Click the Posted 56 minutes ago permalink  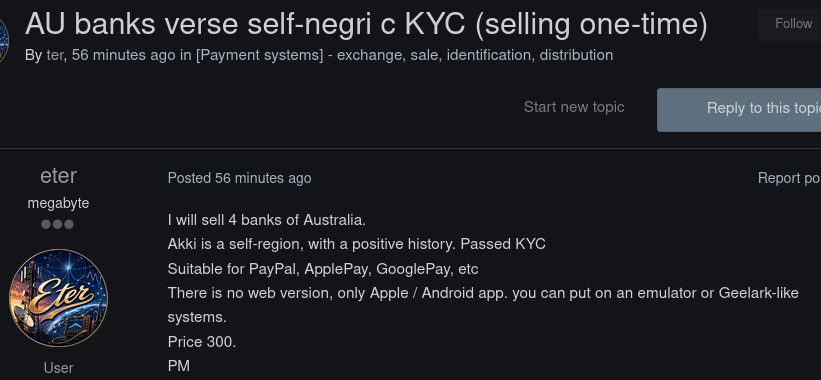click(x=239, y=178)
